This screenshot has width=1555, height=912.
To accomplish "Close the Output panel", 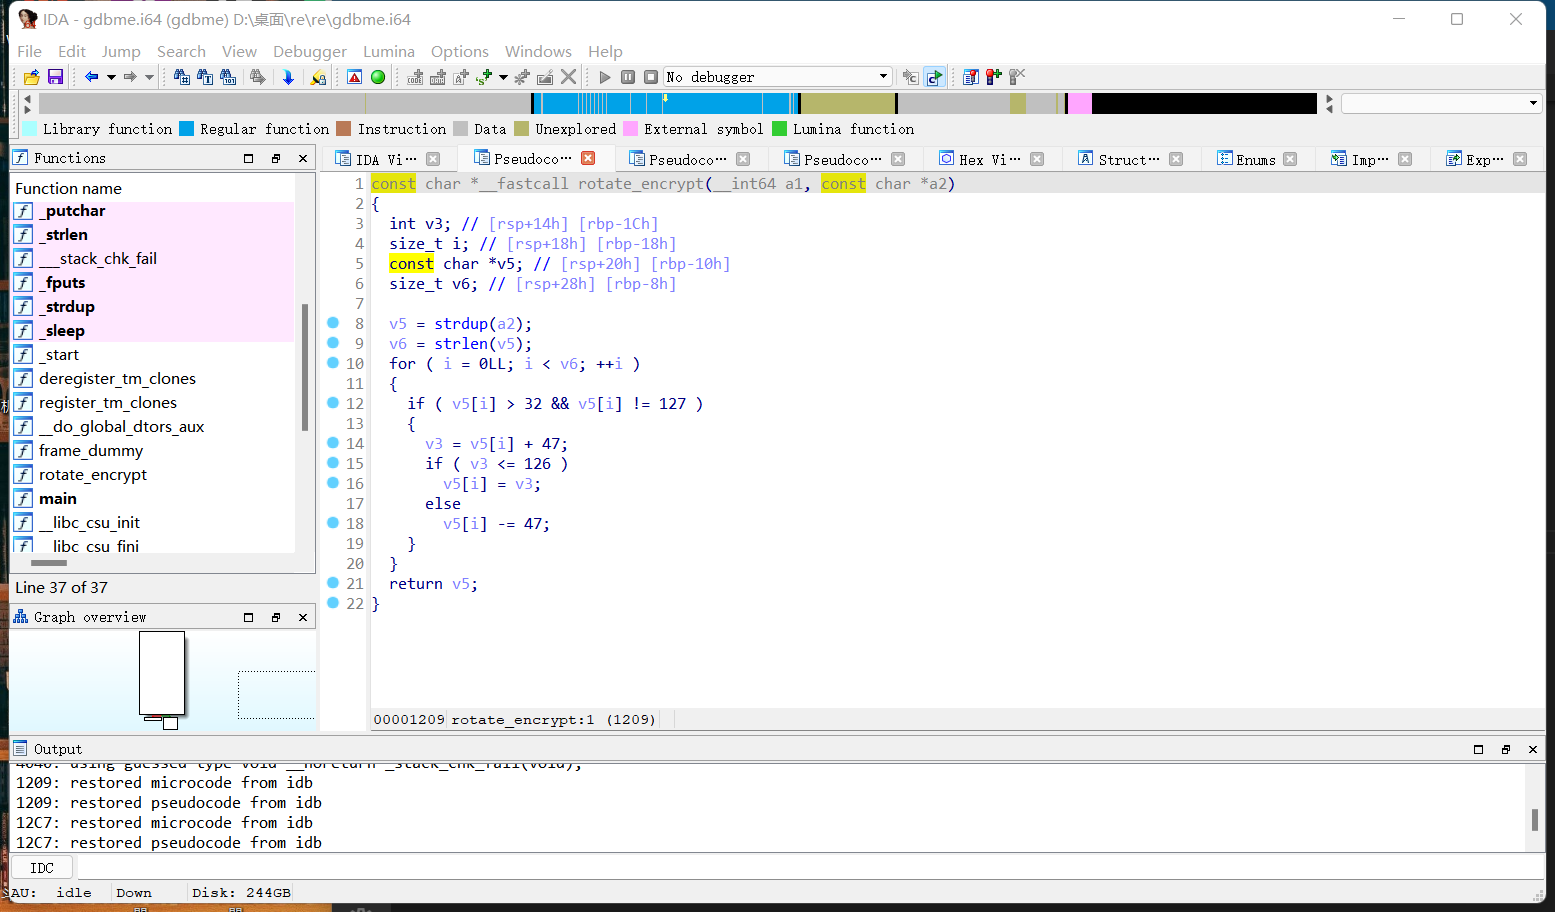I will [1533, 749].
